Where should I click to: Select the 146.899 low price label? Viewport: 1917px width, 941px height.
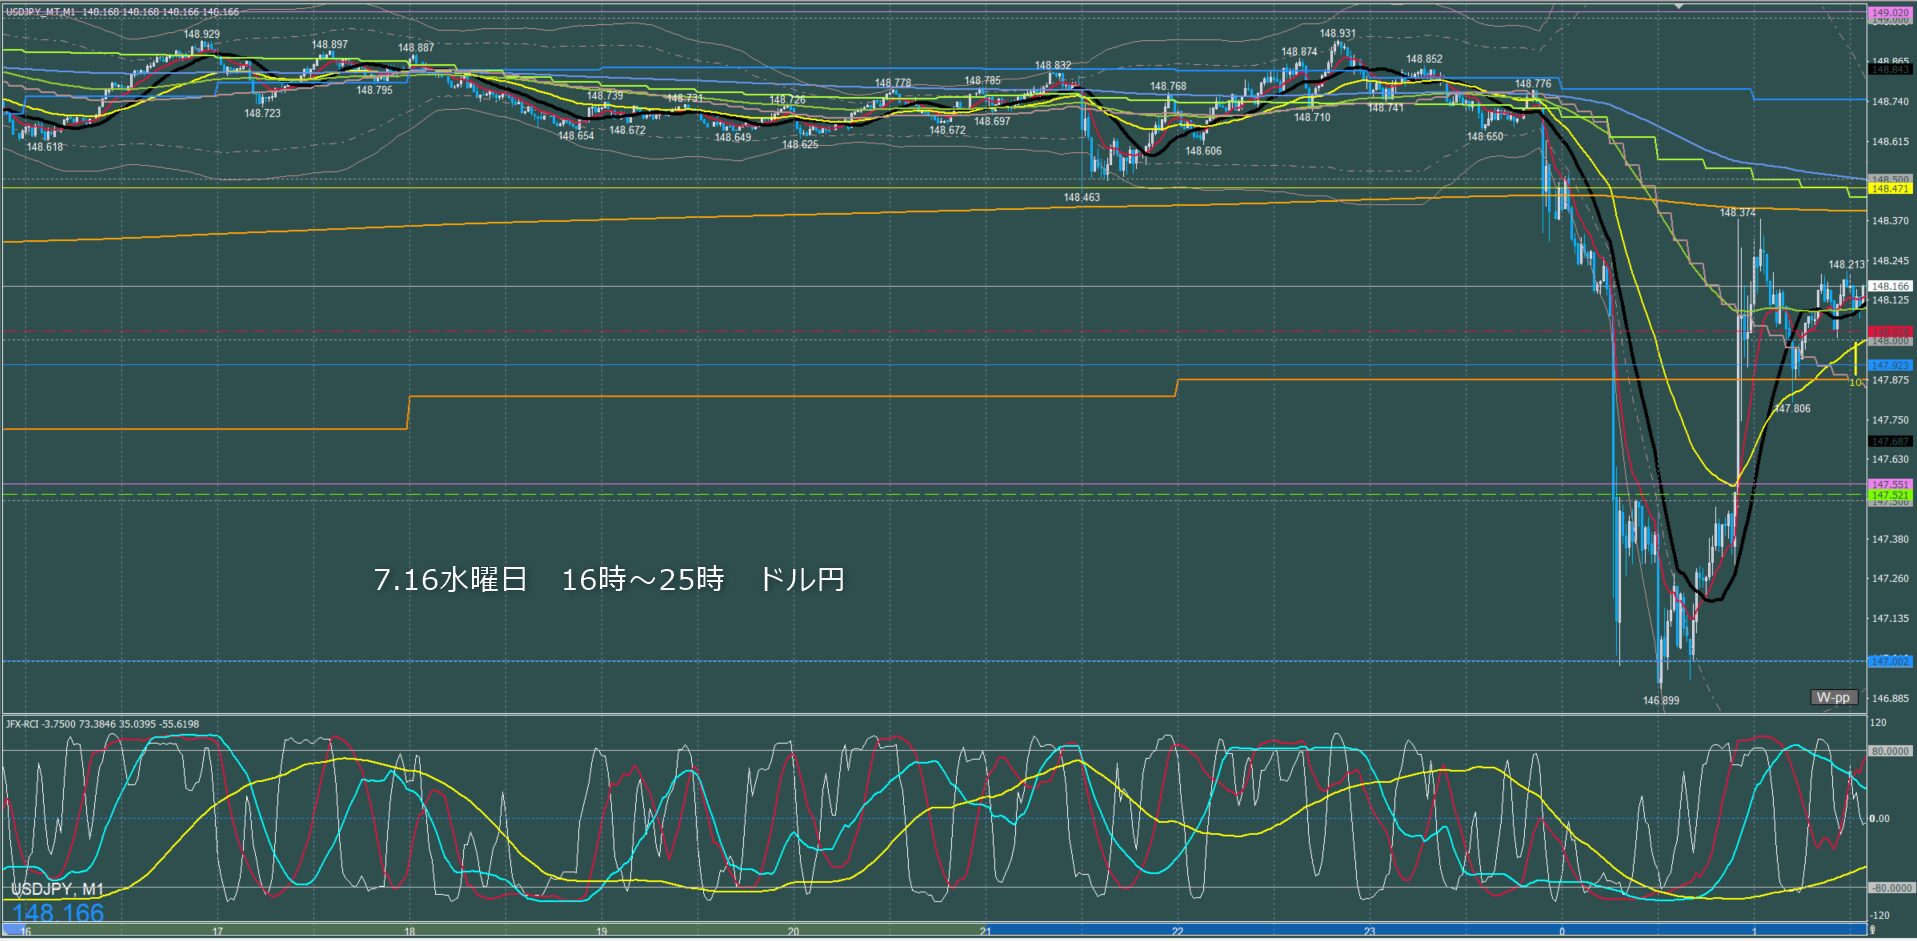(x=1661, y=701)
